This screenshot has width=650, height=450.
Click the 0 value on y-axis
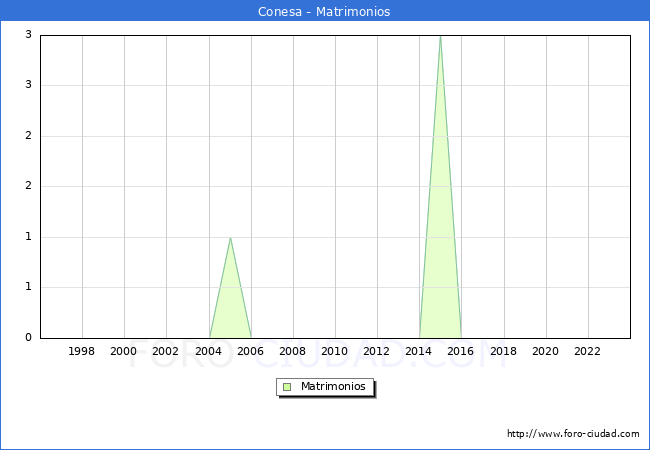tap(28, 337)
